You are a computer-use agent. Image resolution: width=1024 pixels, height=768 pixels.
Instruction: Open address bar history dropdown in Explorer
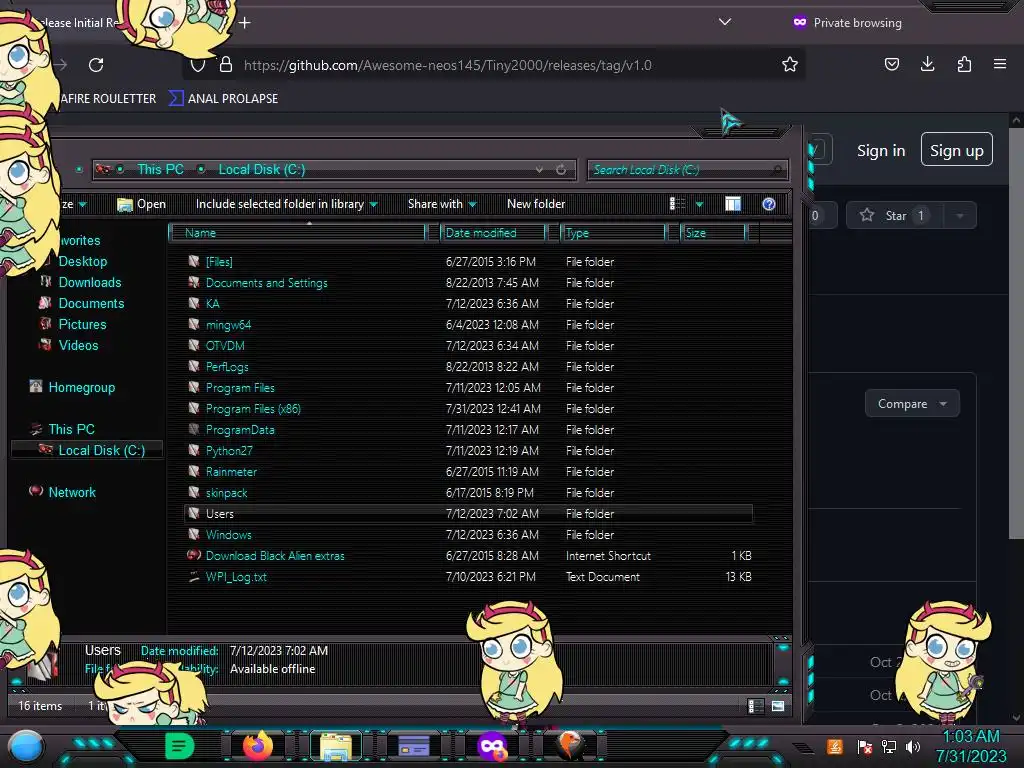tap(539, 170)
